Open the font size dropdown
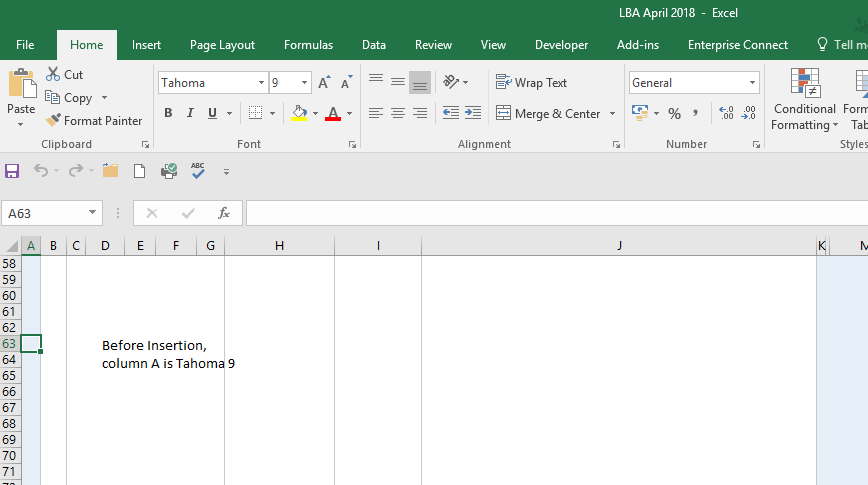 [304, 82]
